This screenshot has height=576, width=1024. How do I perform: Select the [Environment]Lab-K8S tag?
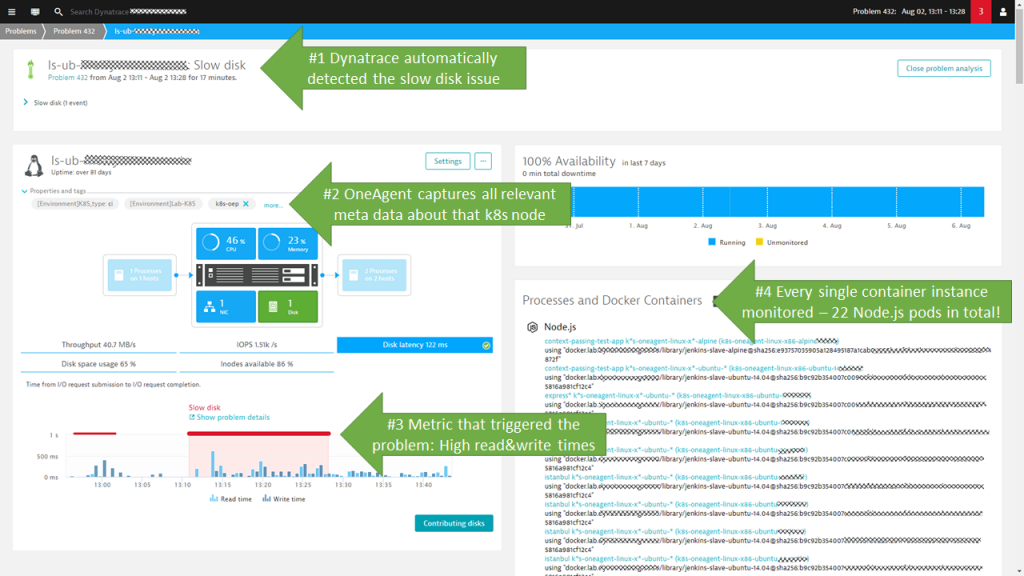point(163,204)
